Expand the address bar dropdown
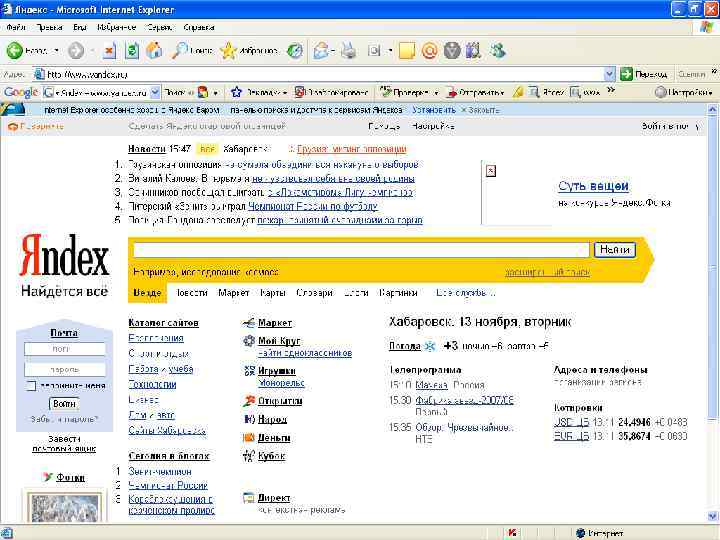This screenshot has width=720, height=540. point(609,74)
